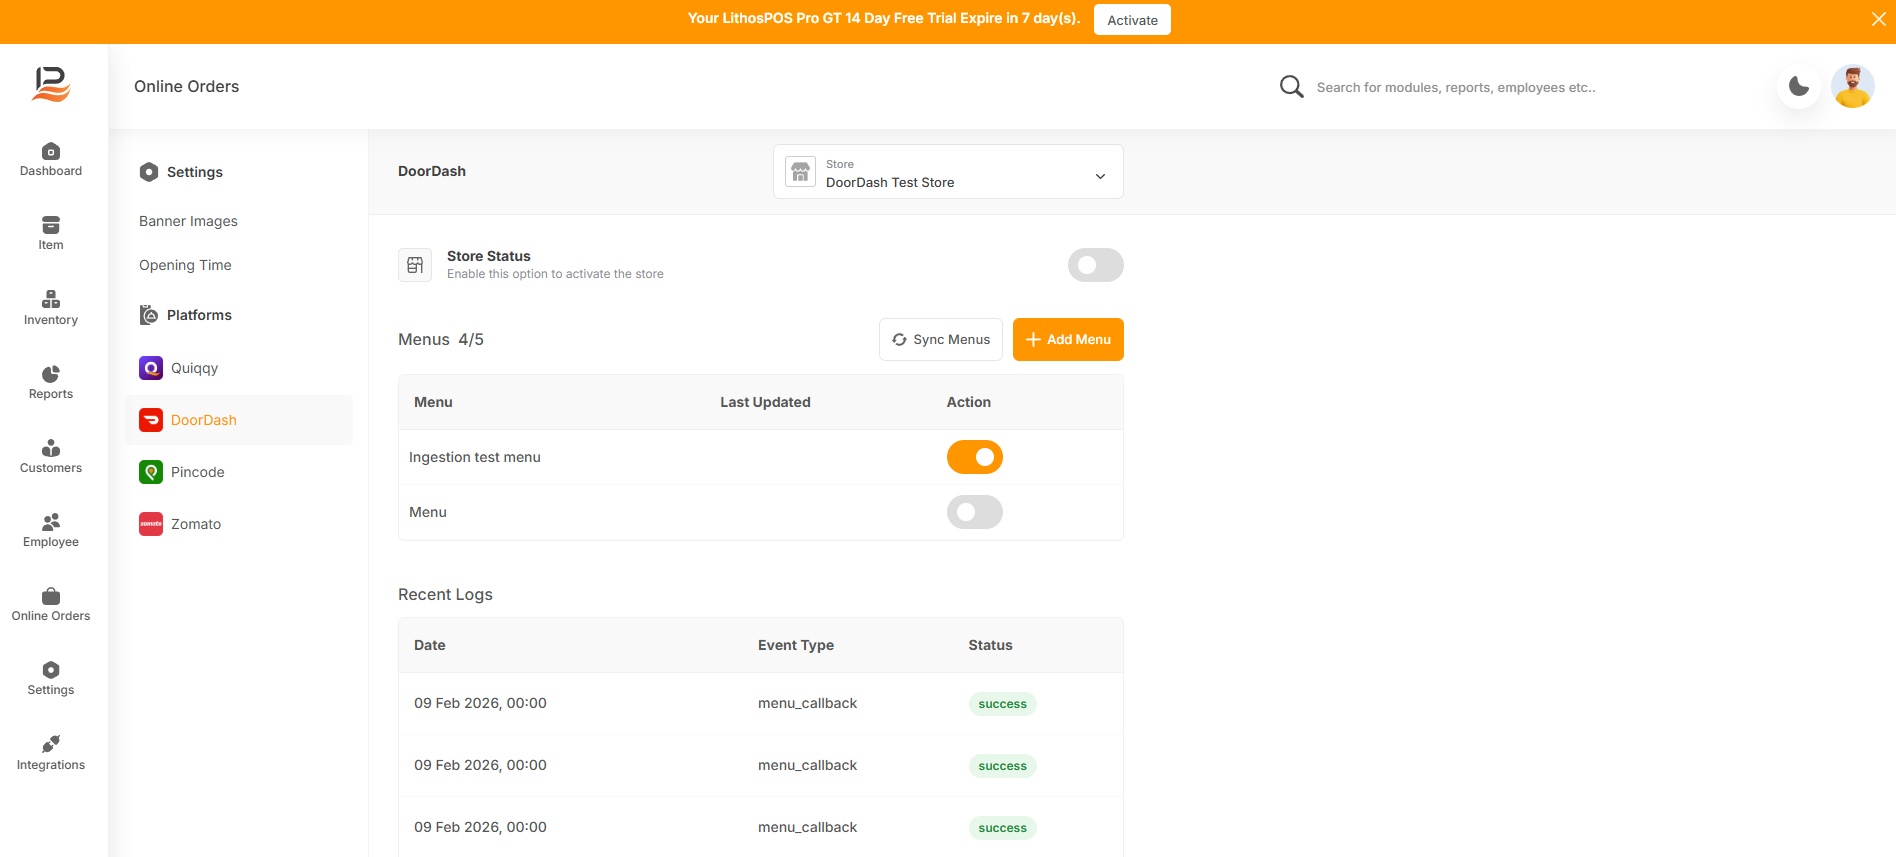
Task: Disable the Ingestion test menu toggle
Action: pos(974,457)
